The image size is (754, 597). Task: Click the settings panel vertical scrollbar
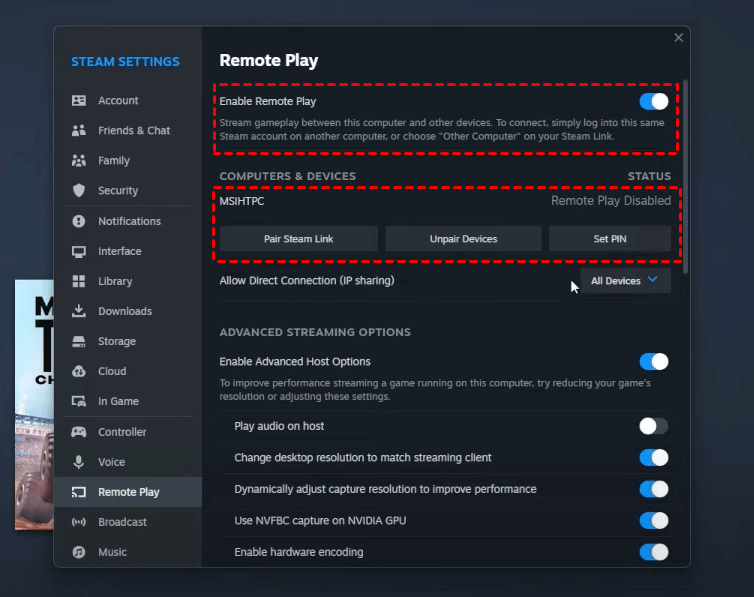685,177
